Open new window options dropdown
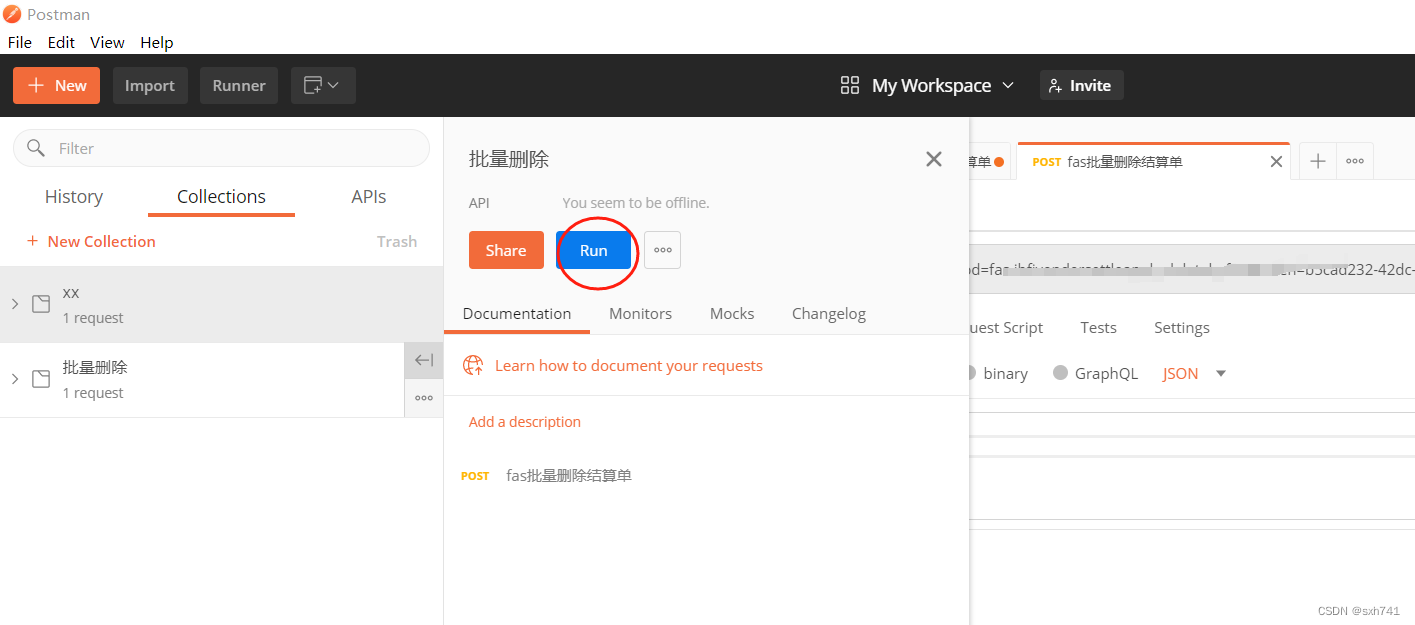 [x=323, y=85]
